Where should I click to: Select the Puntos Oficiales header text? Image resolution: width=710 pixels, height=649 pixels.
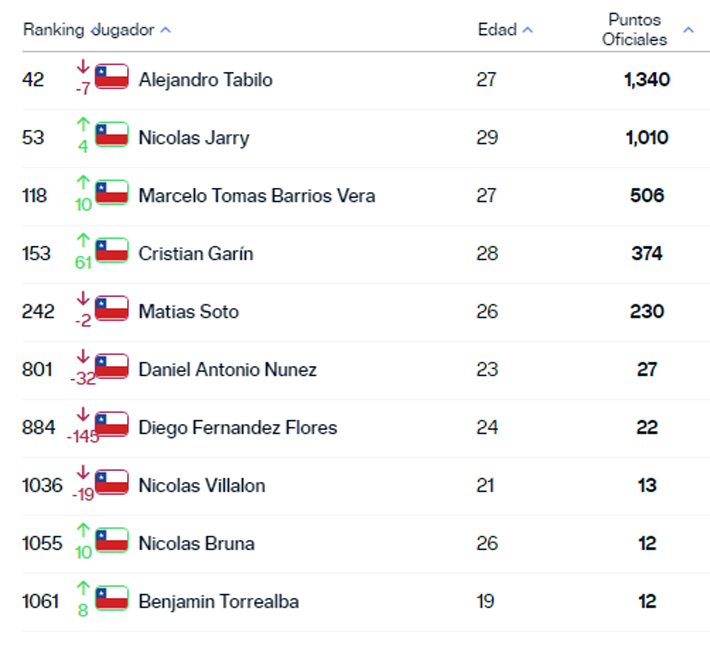pyautogui.click(x=634, y=30)
